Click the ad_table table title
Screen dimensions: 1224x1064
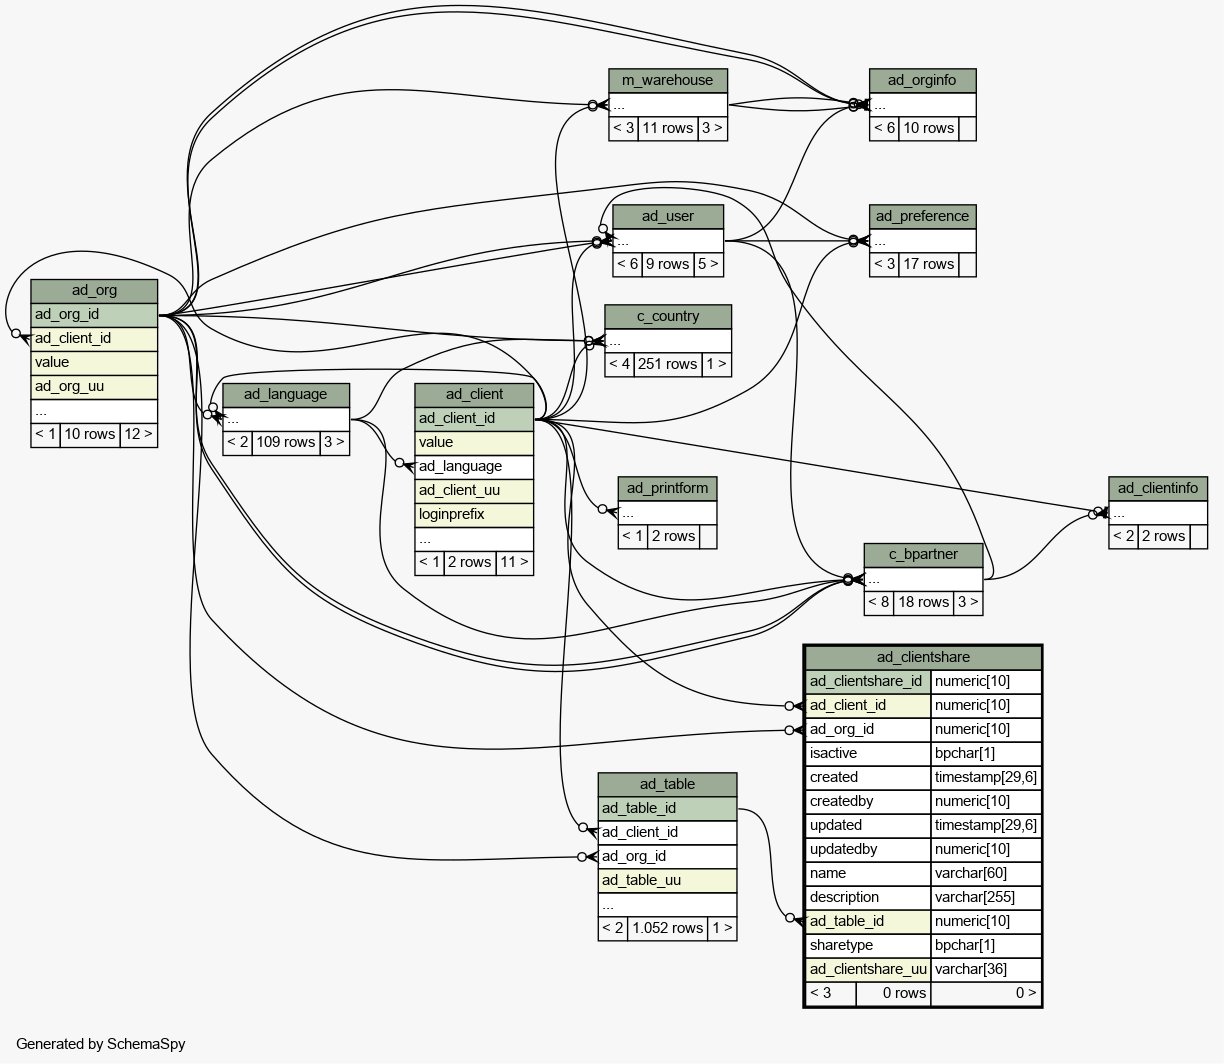tap(667, 784)
